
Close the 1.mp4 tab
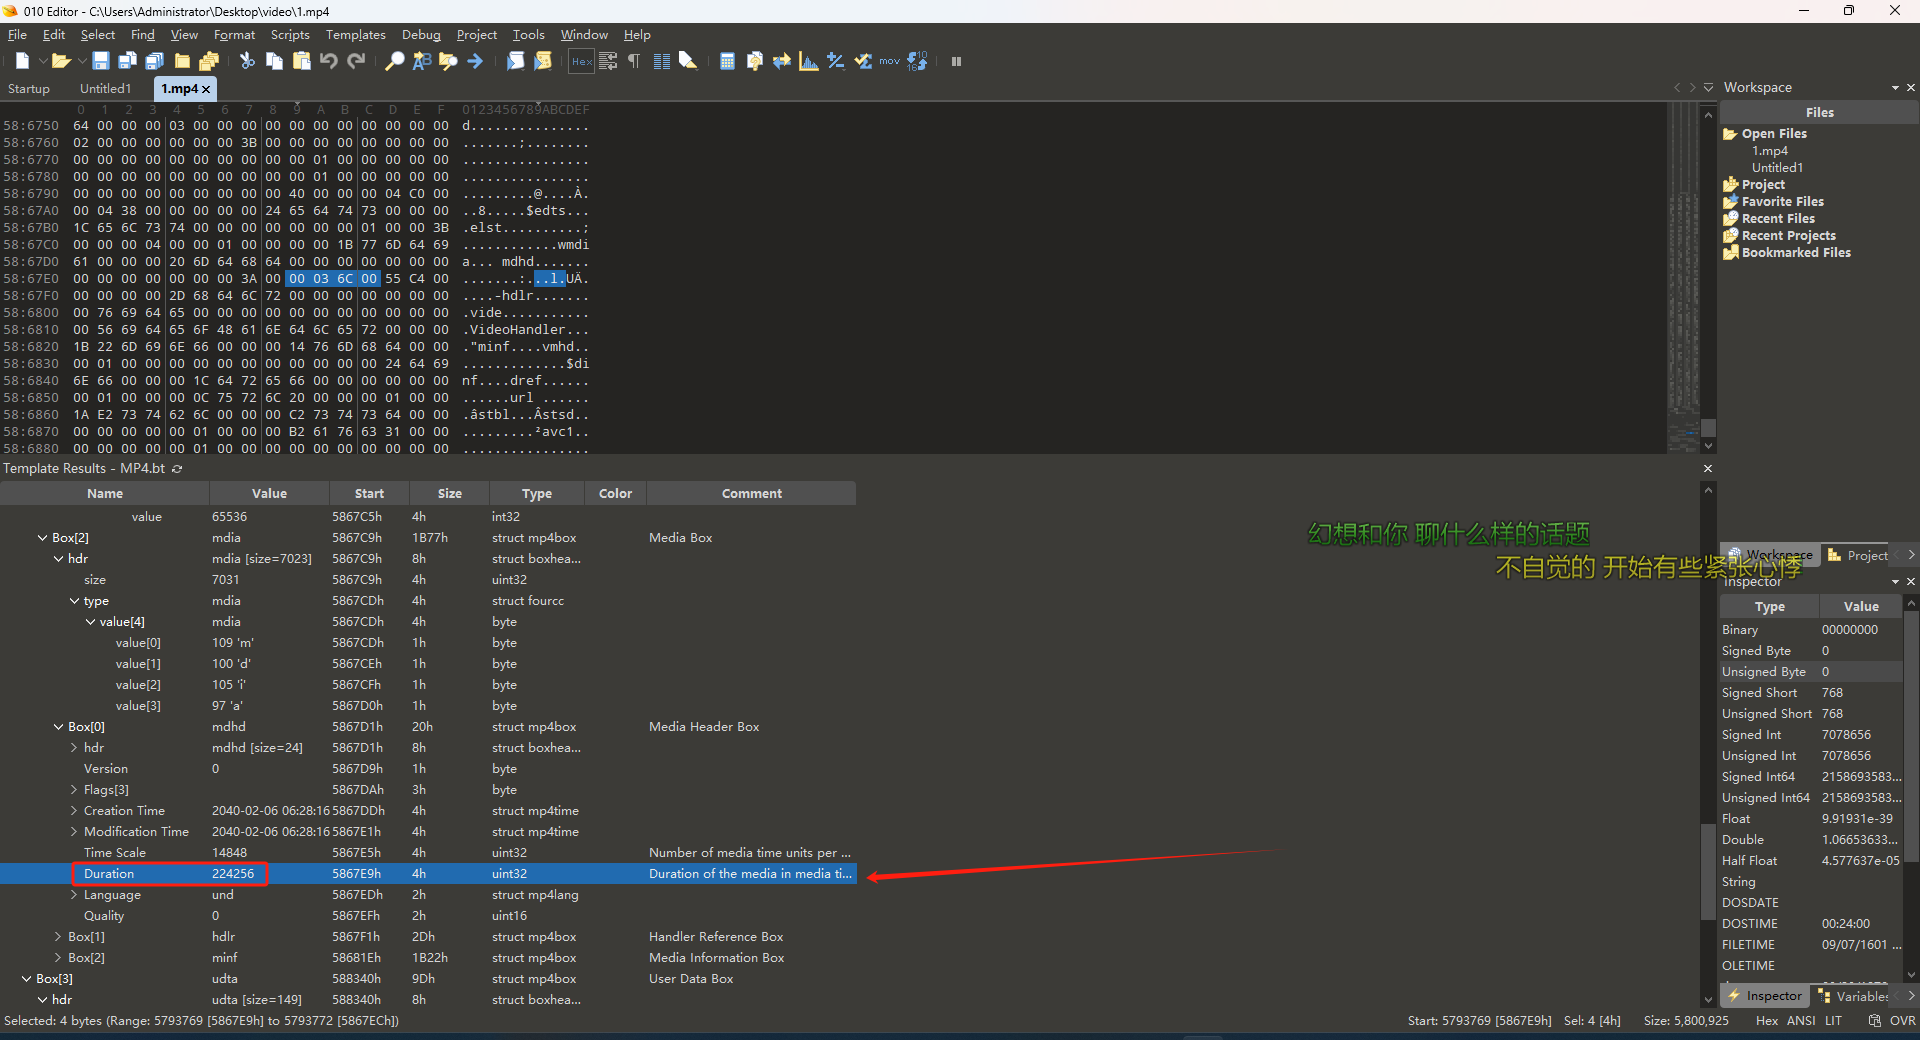(206, 89)
